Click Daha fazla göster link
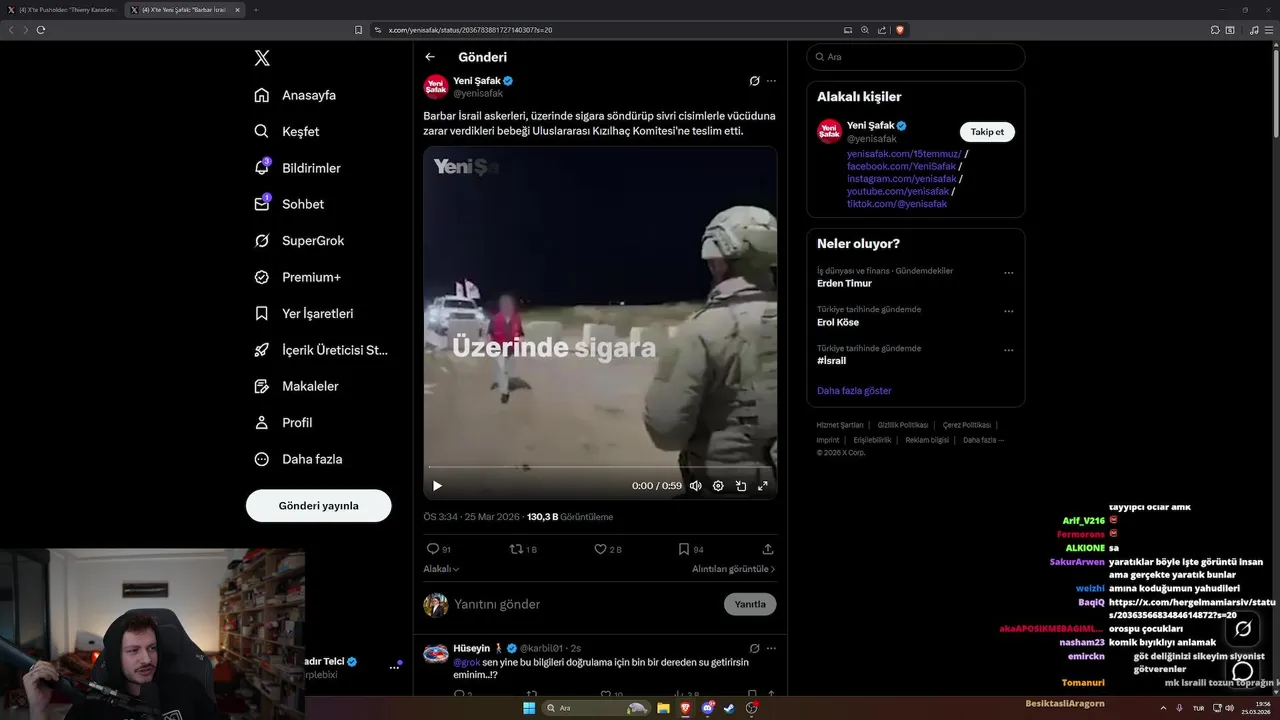Screen dimensions: 1280x720 click(854, 391)
